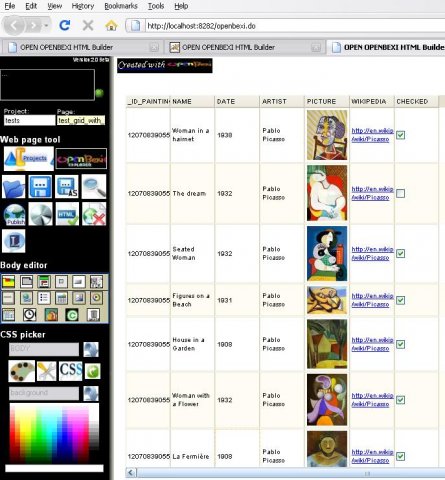The width and height of the screenshot is (445, 480).
Task: Open the Bookmarks menu
Action: pos(121,6)
